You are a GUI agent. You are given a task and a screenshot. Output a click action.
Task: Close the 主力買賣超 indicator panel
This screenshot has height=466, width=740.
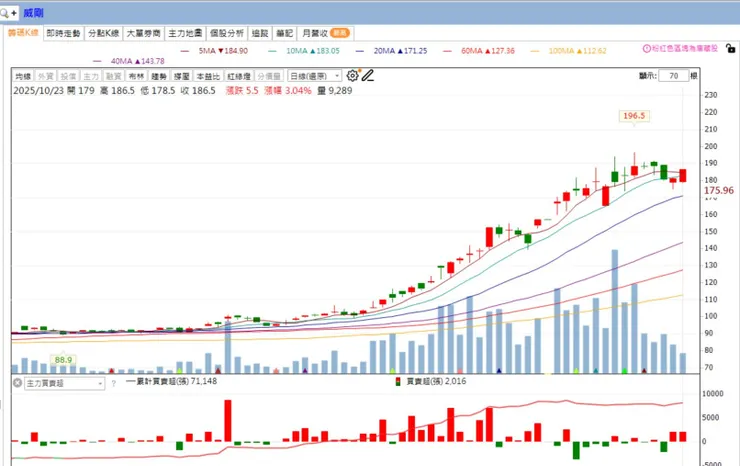tap(17, 383)
